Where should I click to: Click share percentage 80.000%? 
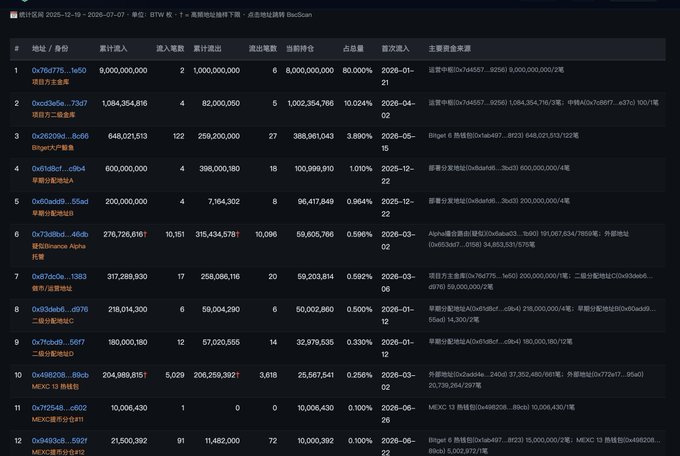(x=357, y=70)
